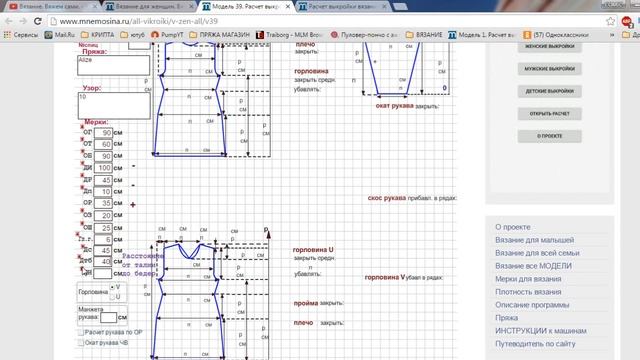Show hidden bookmarks with the » chevron

click(612, 35)
